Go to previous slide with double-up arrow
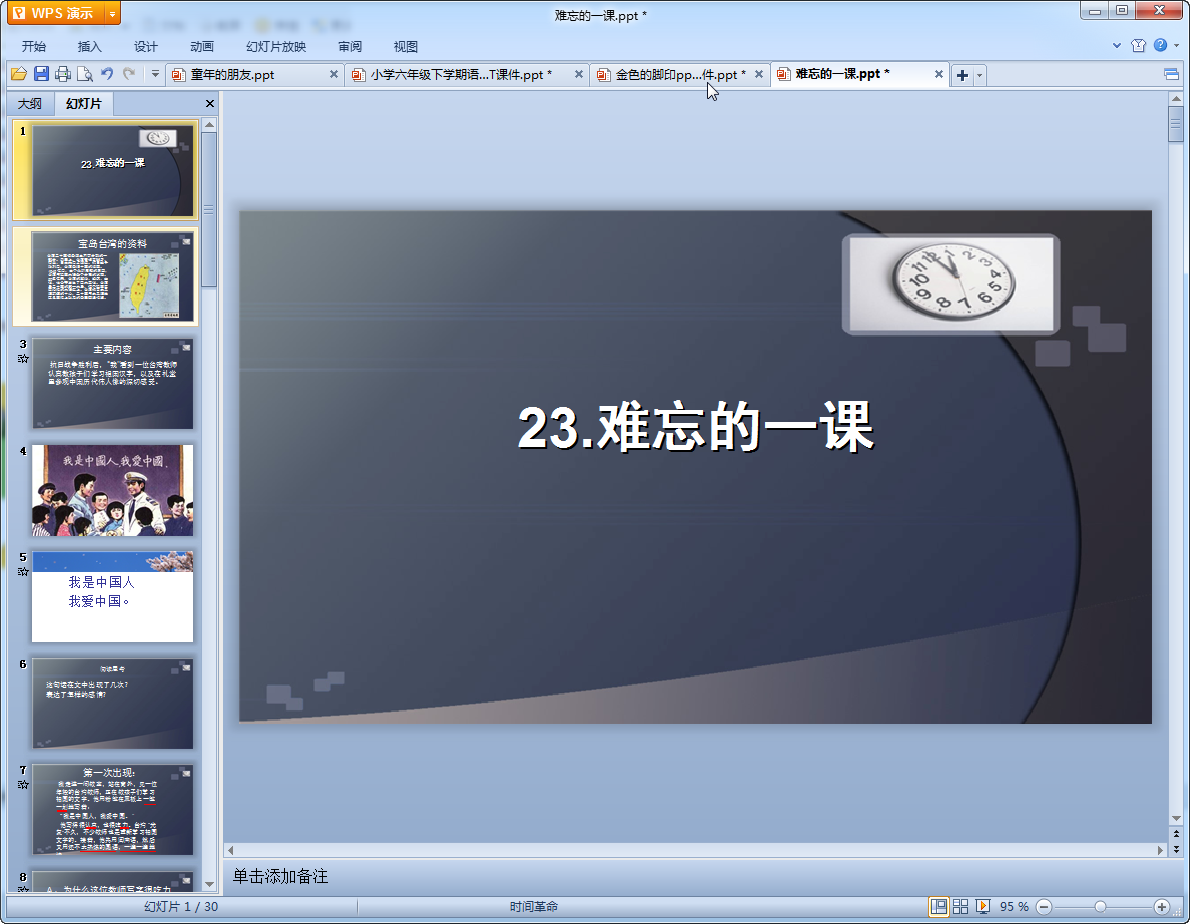Screen dimensions: 1190x924 1176,834
